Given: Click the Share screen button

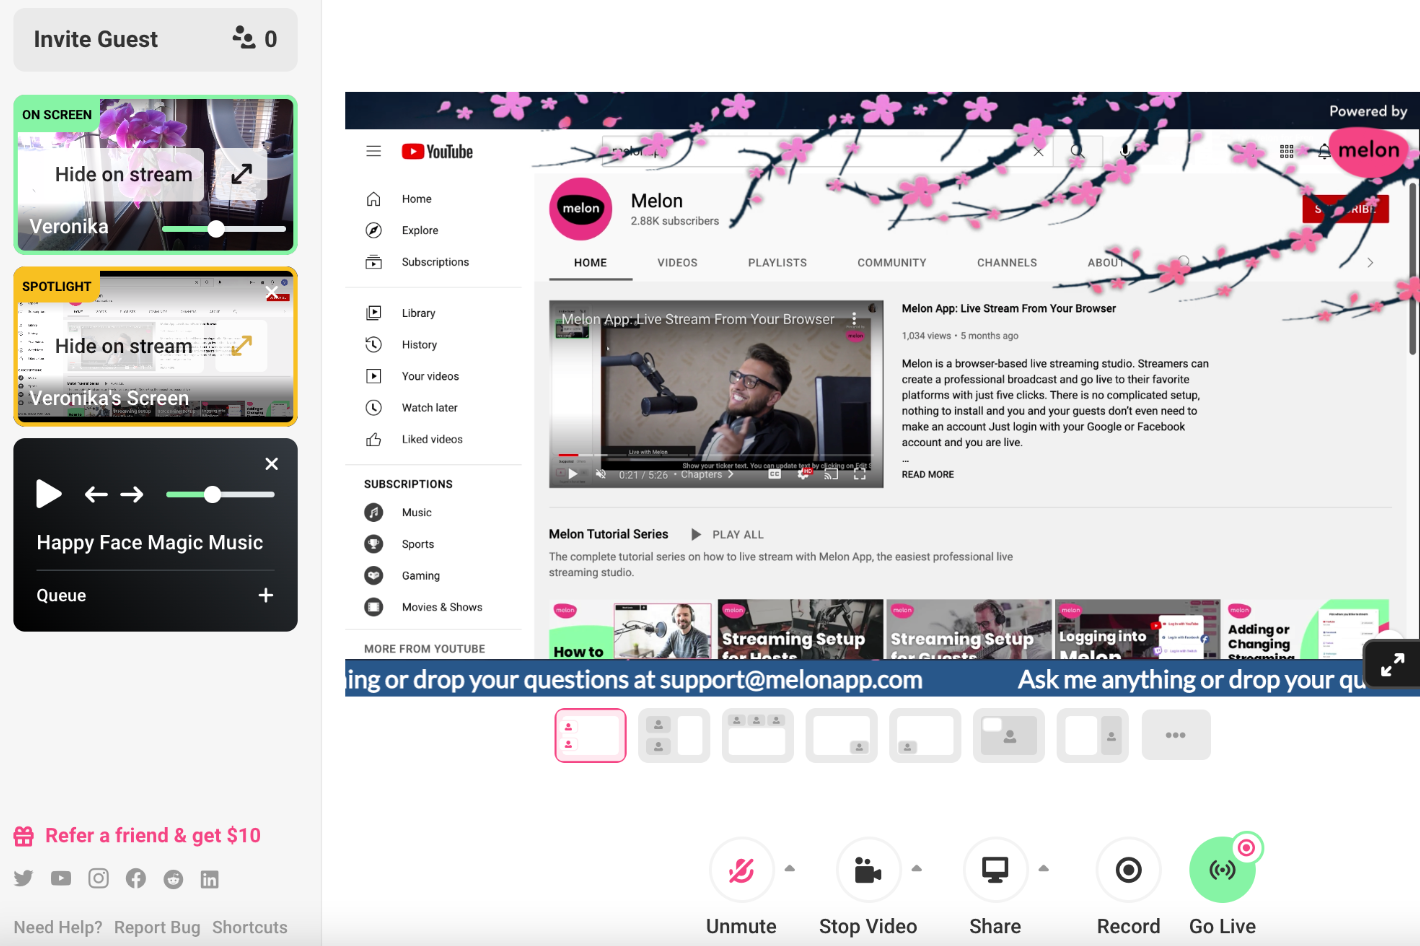Looking at the screenshot, I should click(x=995, y=870).
